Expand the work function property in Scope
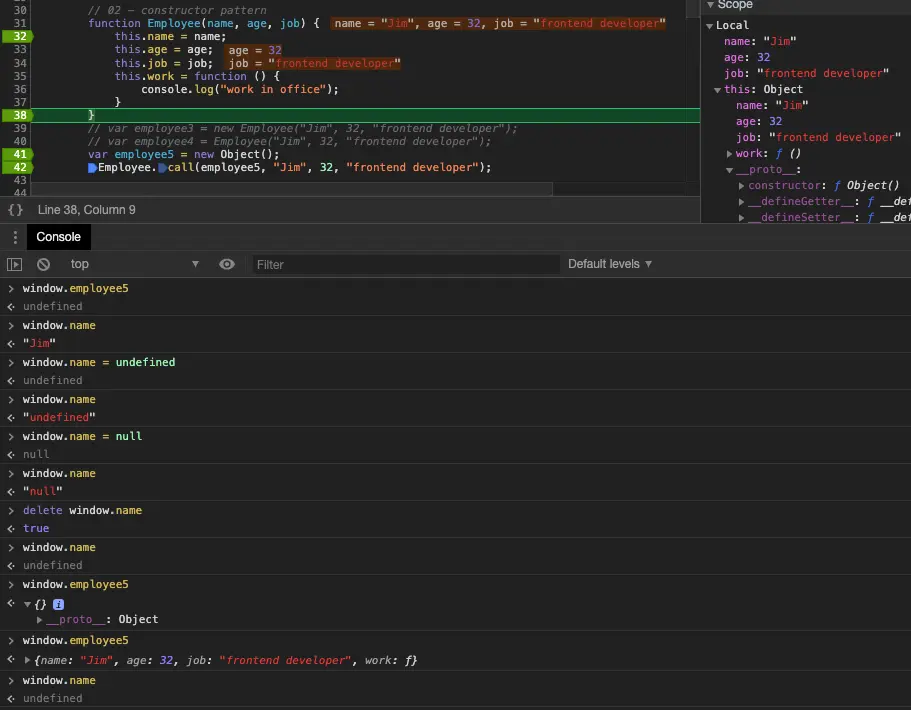This screenshot has height=710, width=911. tap(729, 154)
